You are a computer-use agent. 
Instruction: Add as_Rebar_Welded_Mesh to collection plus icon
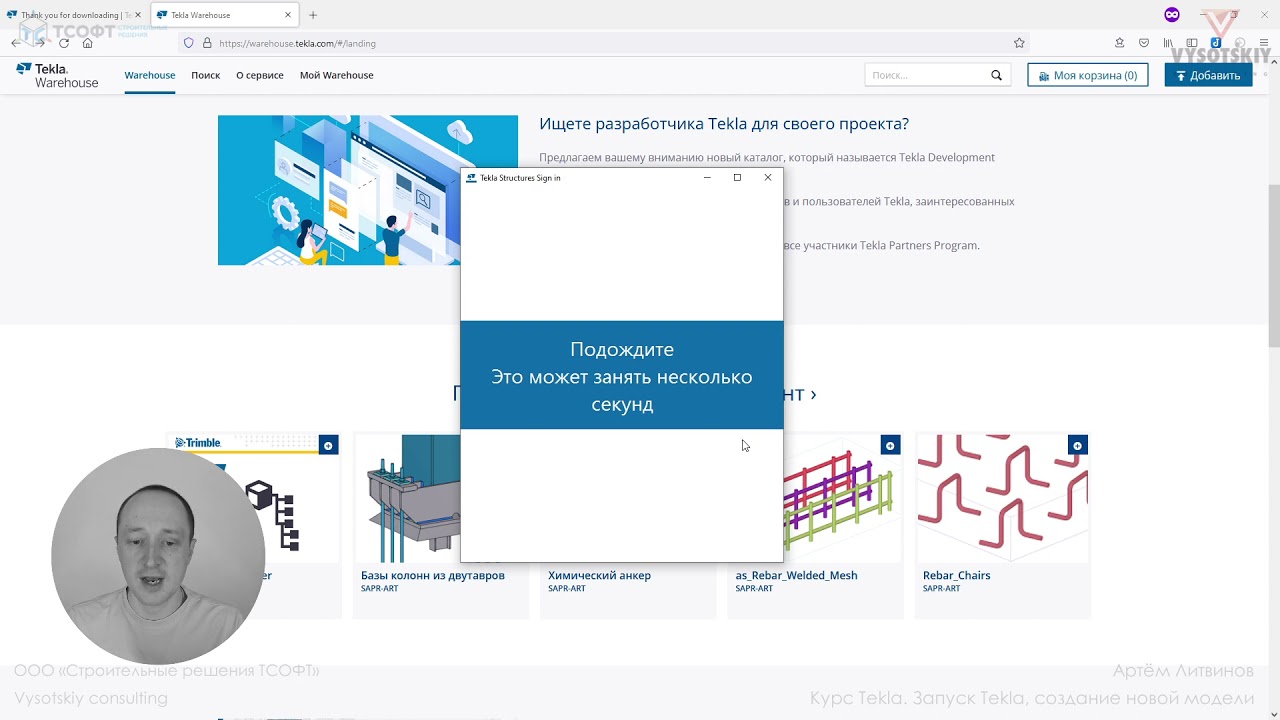(890, 445)
